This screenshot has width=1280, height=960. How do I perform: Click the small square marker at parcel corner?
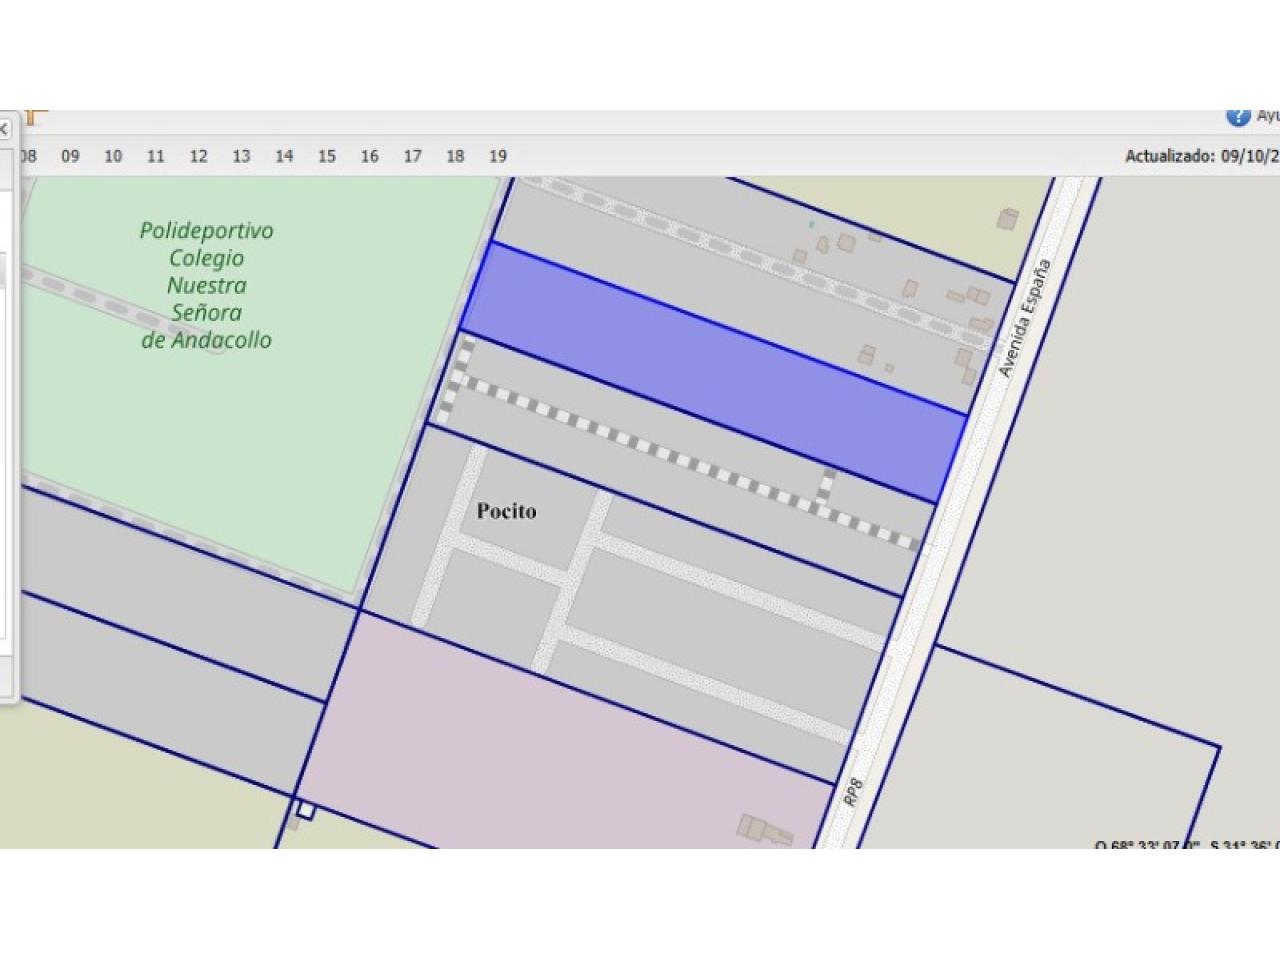pyautogui.click(x=305, y=811)
